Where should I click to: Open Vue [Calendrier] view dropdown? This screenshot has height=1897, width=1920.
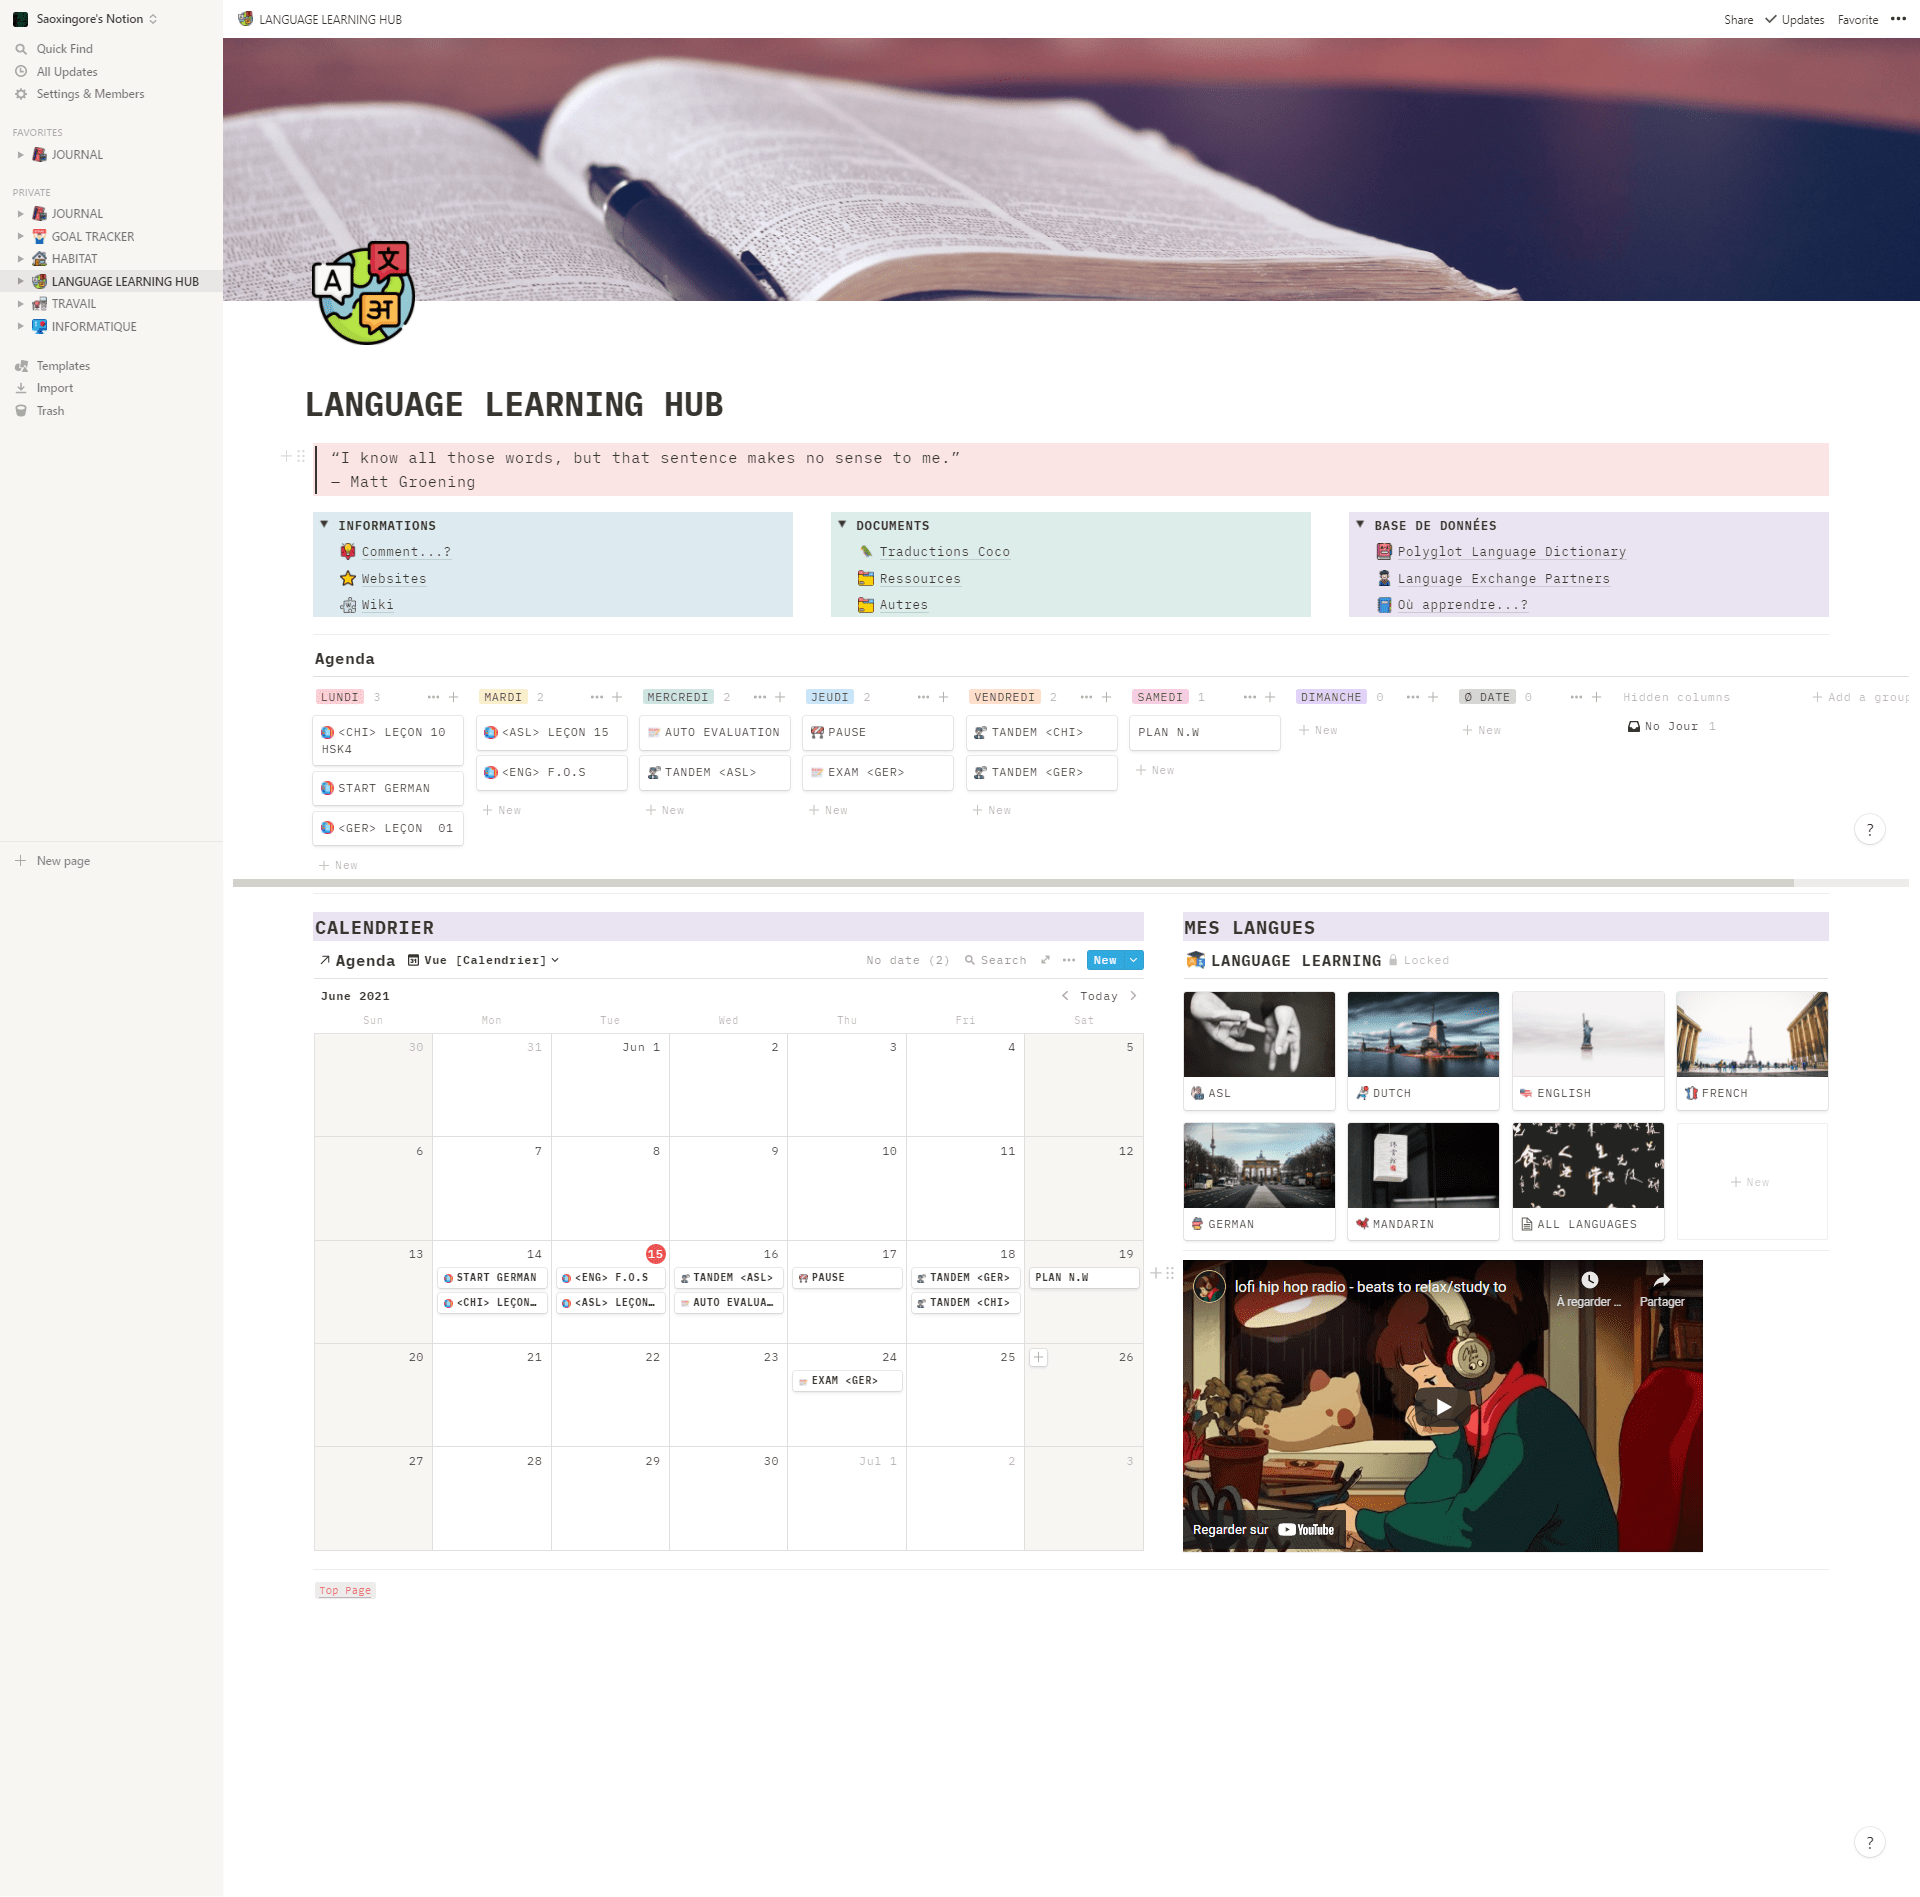pos(484,960)
